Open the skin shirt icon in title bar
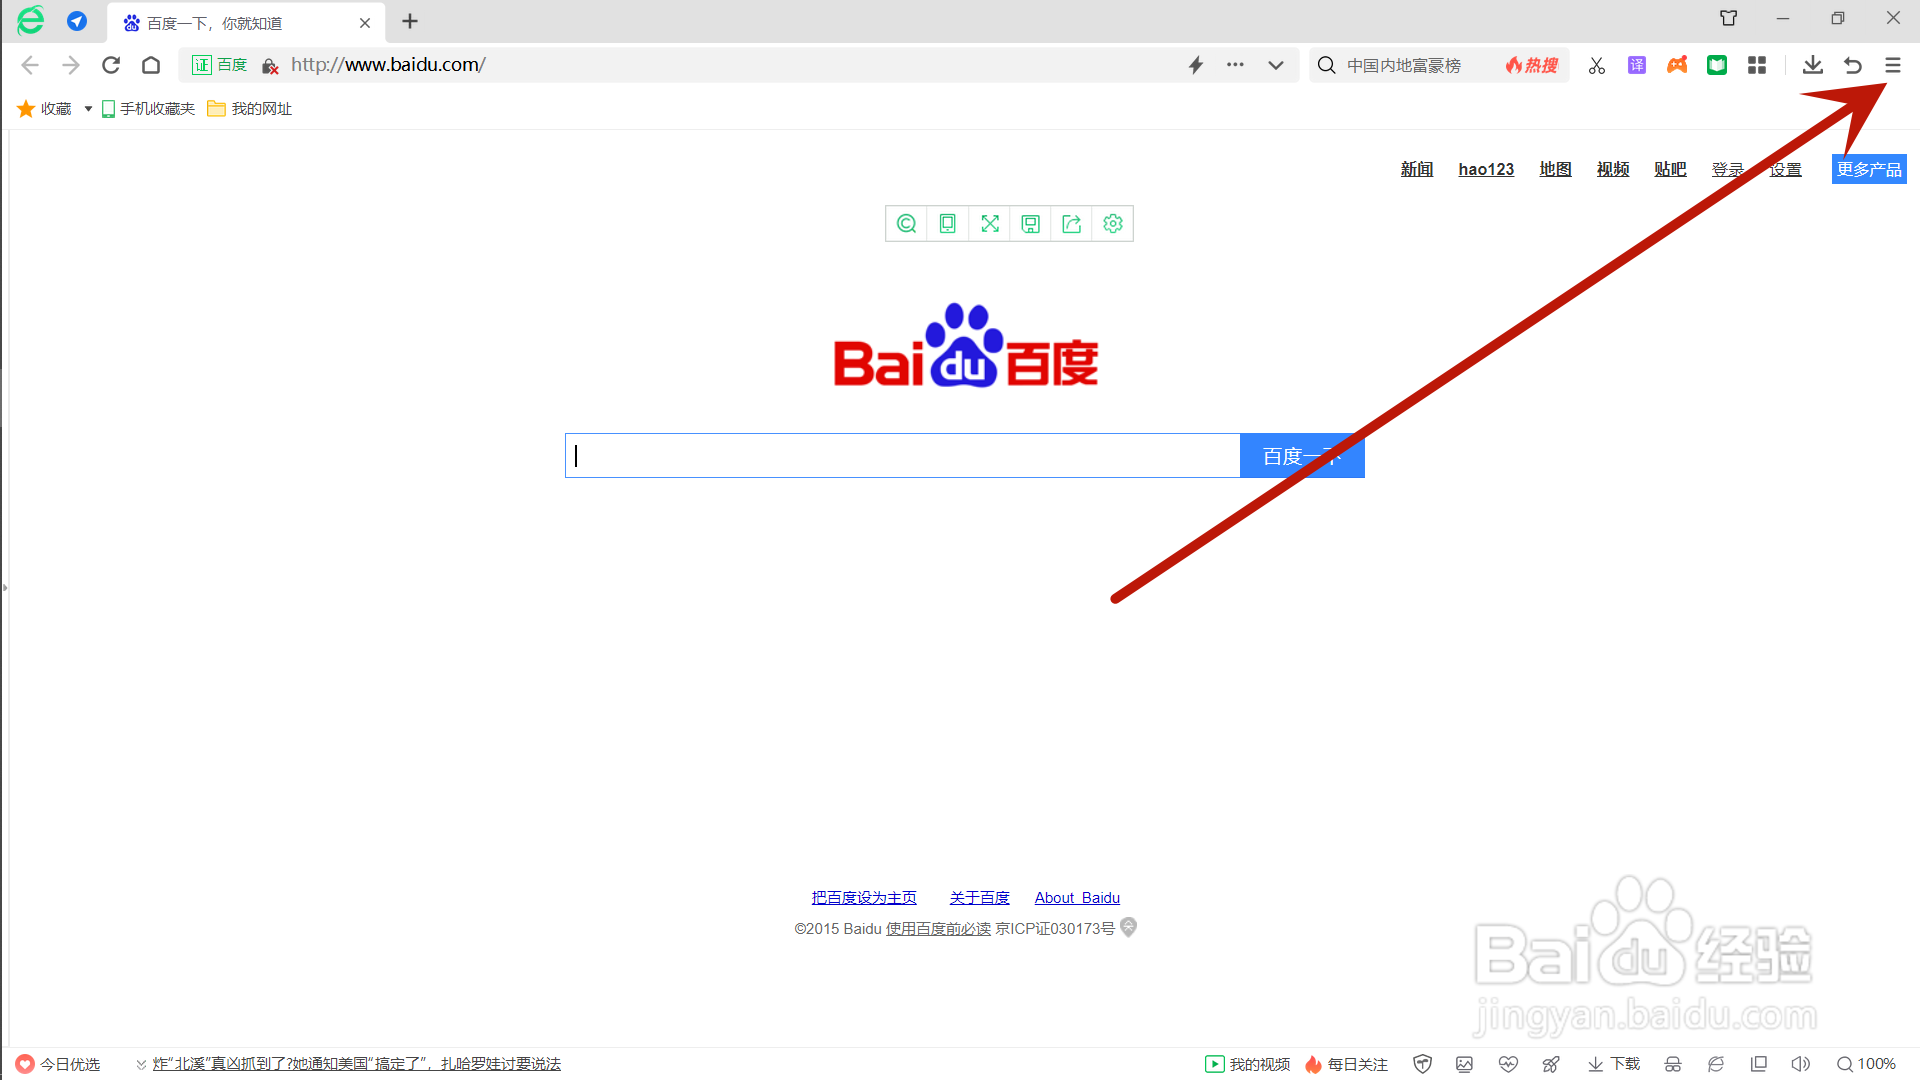Viewport: 1920px width, 1080px height. [1729, 18]
